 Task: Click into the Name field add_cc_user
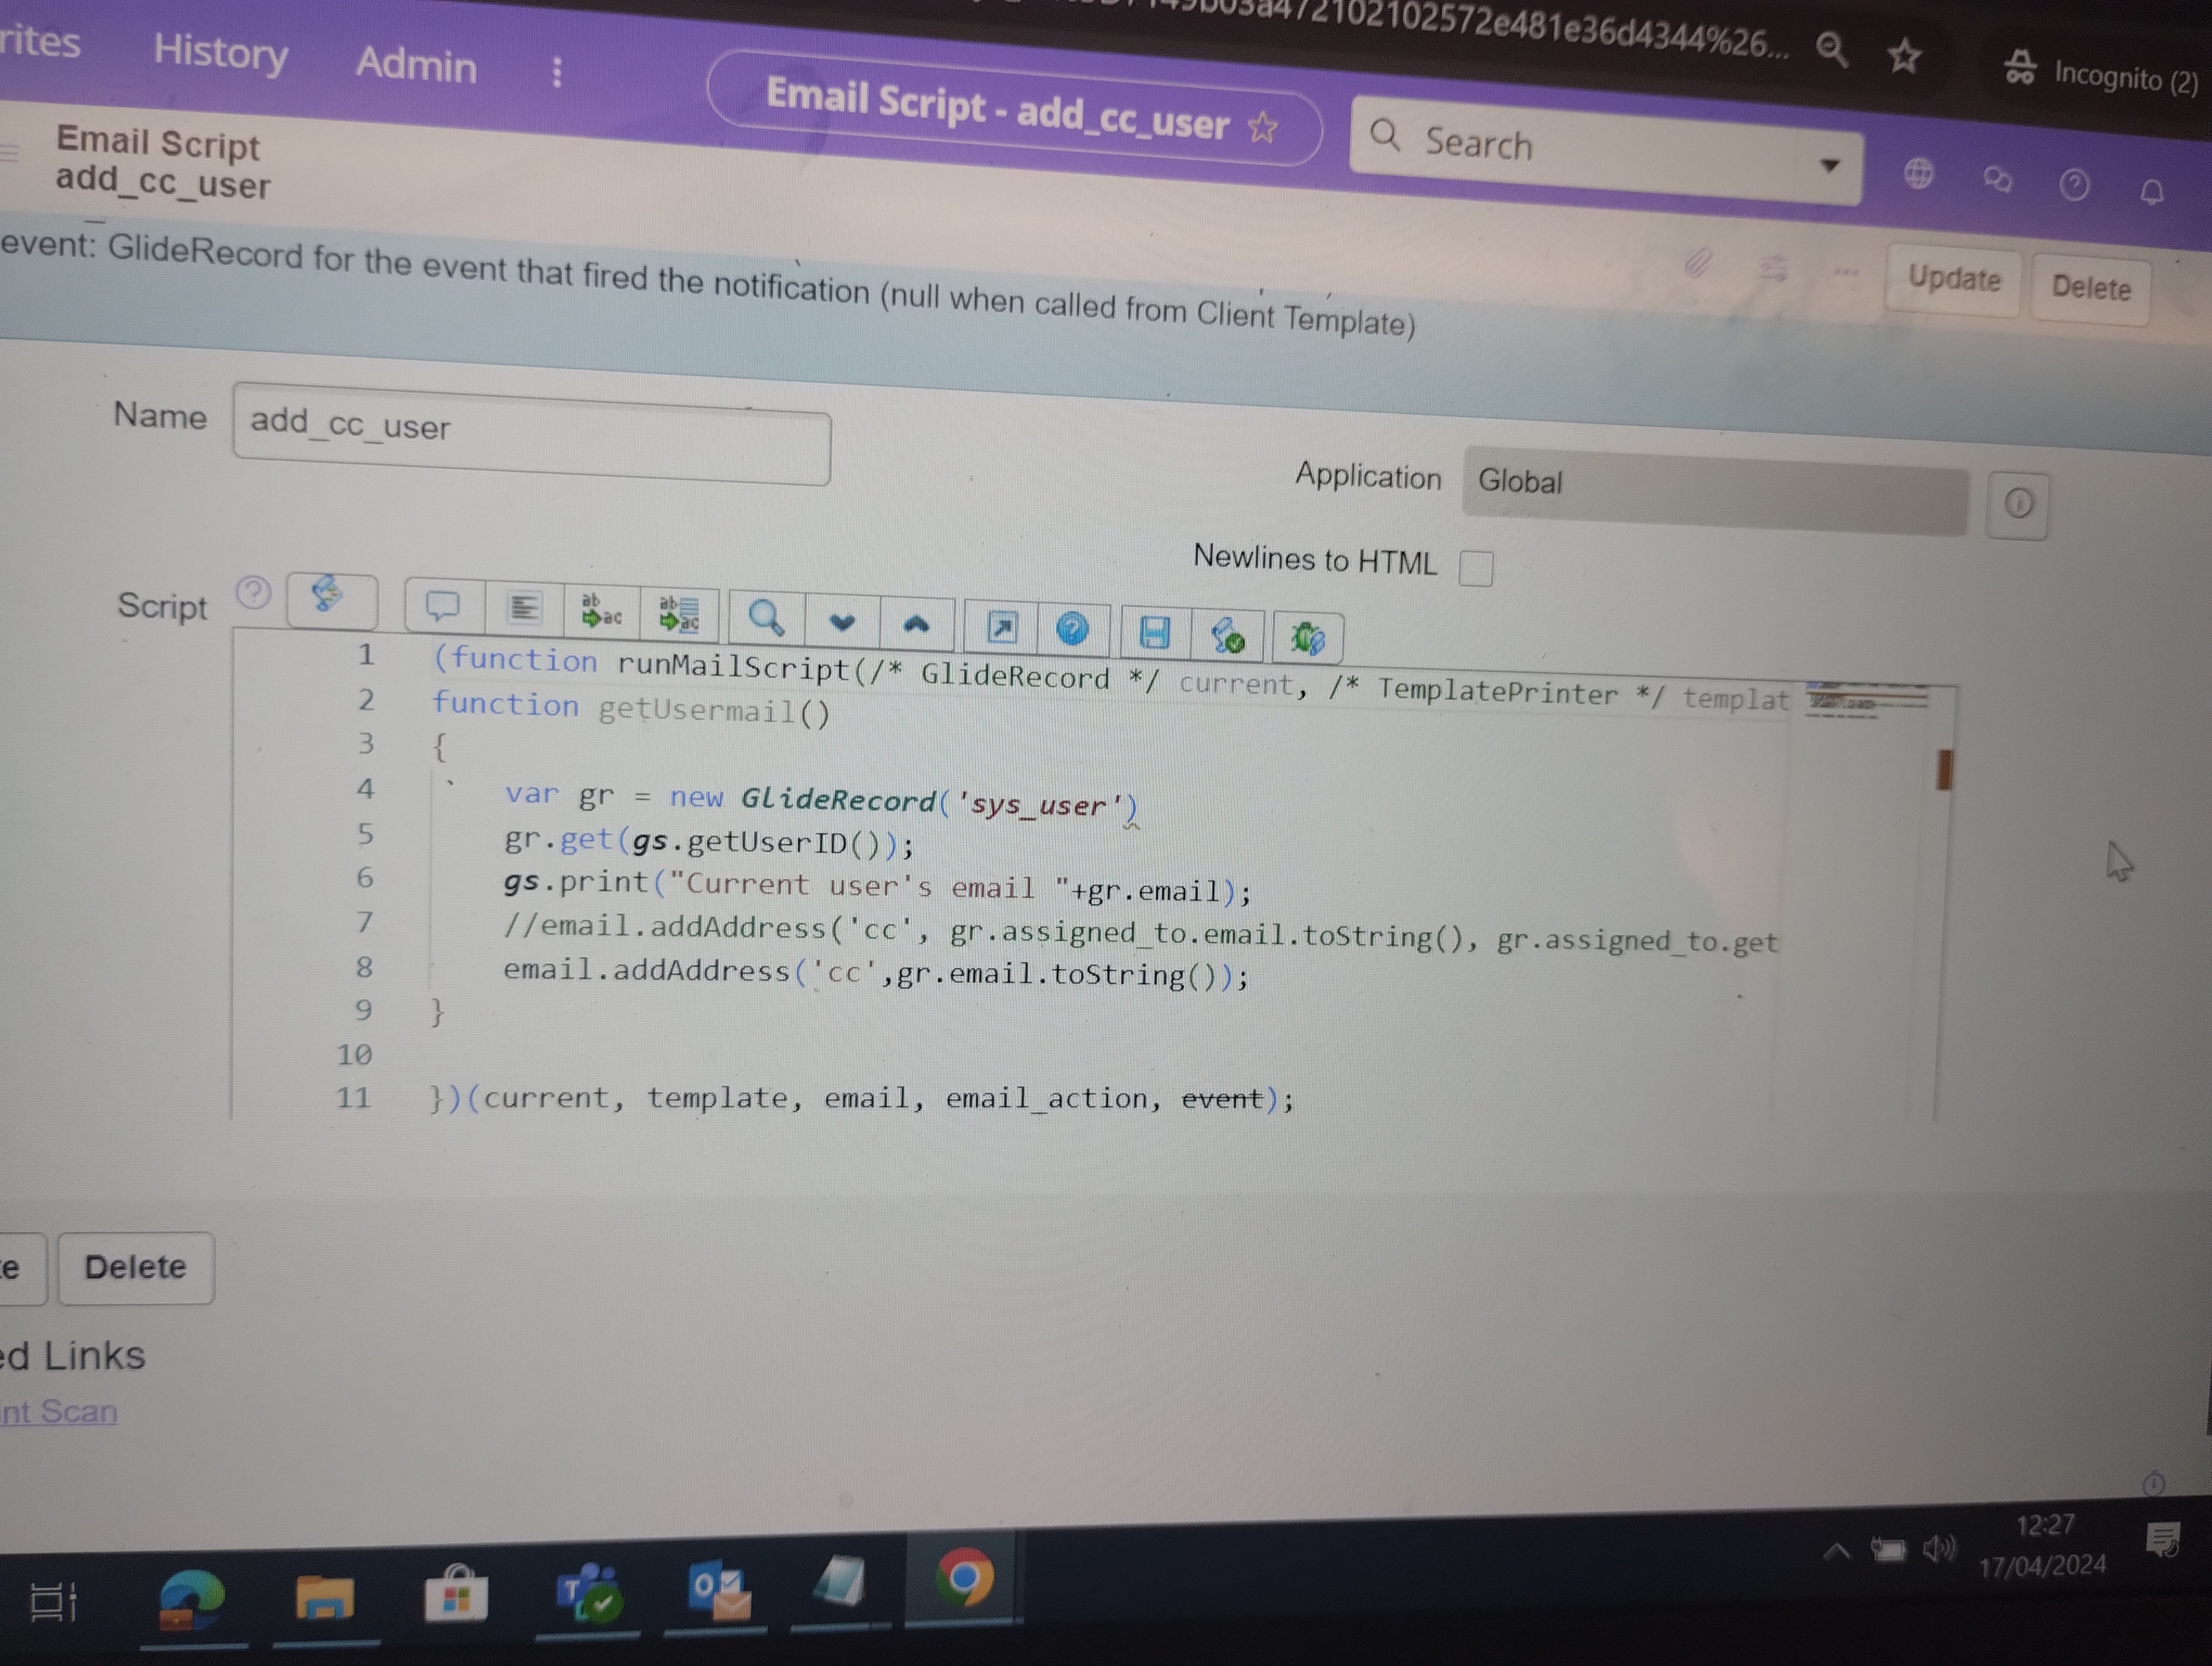click(531, 434)
